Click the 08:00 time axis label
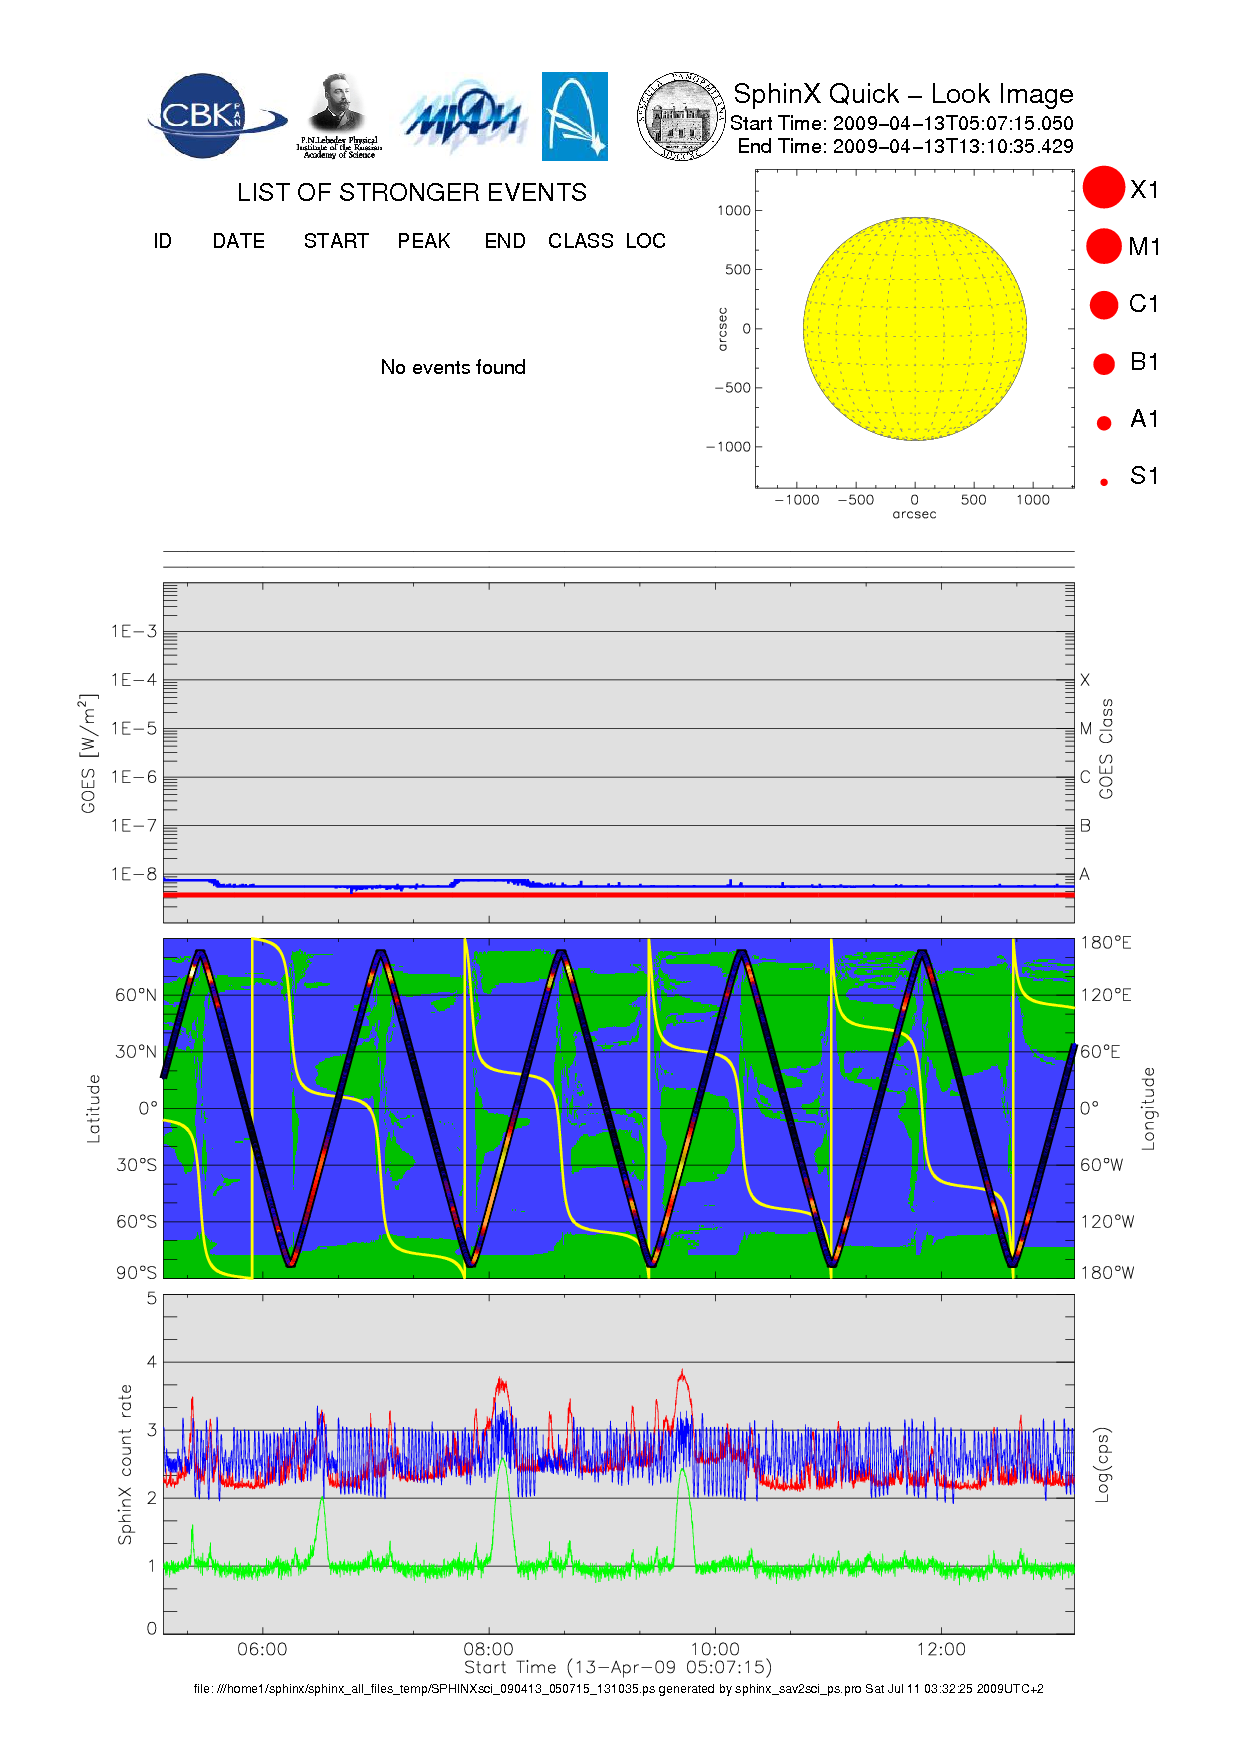 pyautogui.click(x=488, y=1649)
